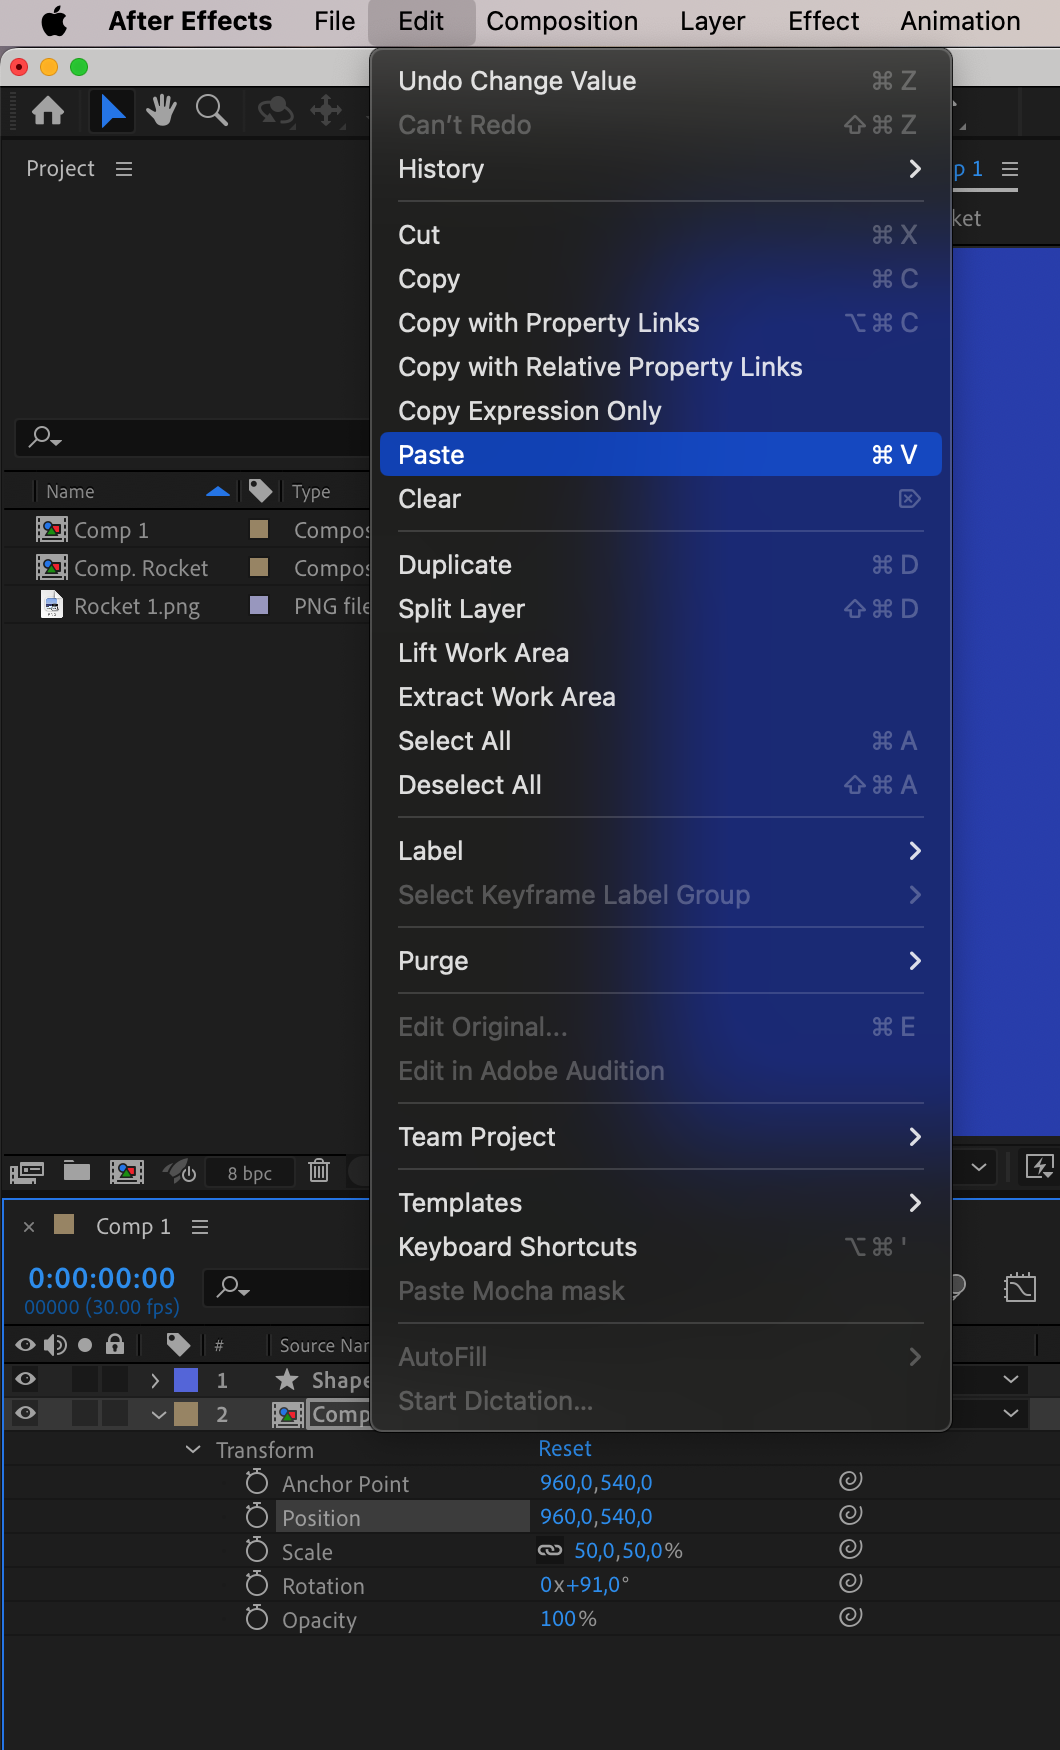
Task: Click the video eye column header
Action: tap(26, 1345)
